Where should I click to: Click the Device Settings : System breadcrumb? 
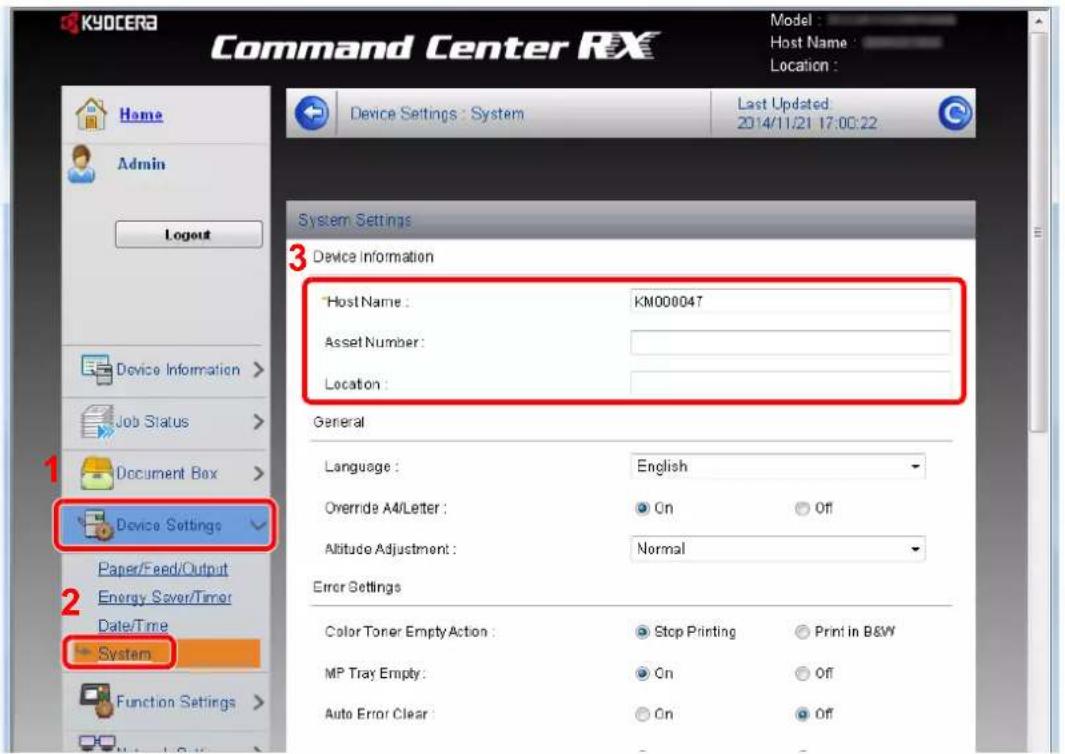click(437, 113)
